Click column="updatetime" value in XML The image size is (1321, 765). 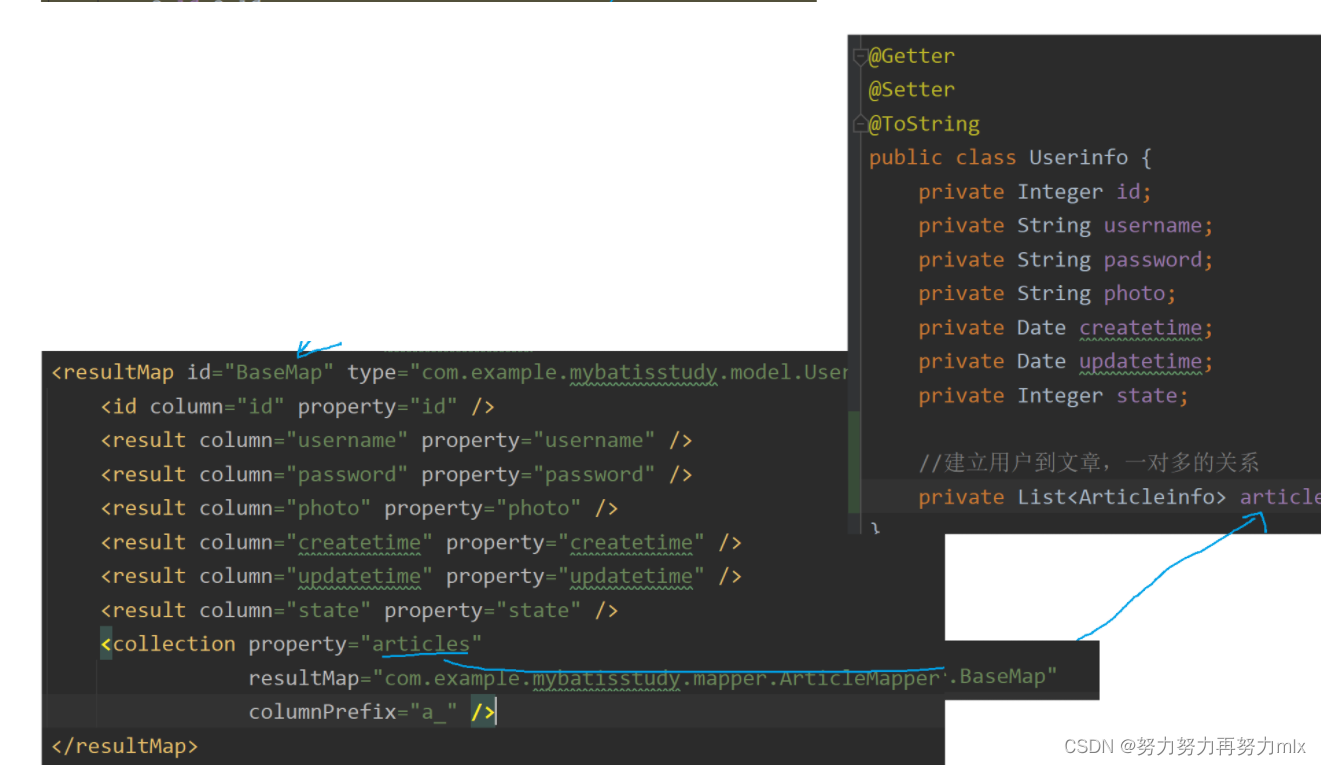[360, 576]
